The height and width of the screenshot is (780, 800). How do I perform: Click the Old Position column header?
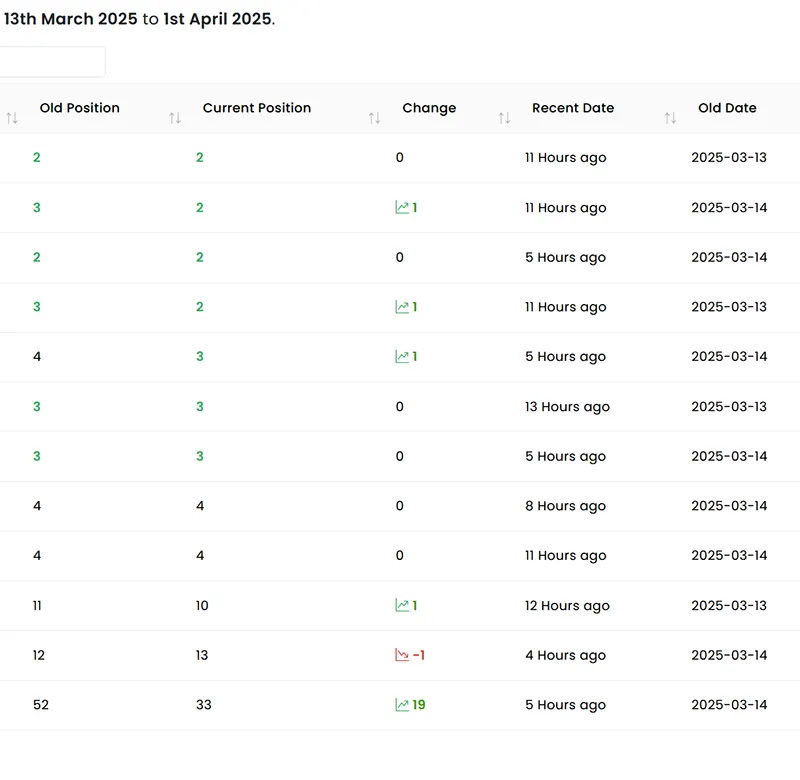click(x=80, y=108)
